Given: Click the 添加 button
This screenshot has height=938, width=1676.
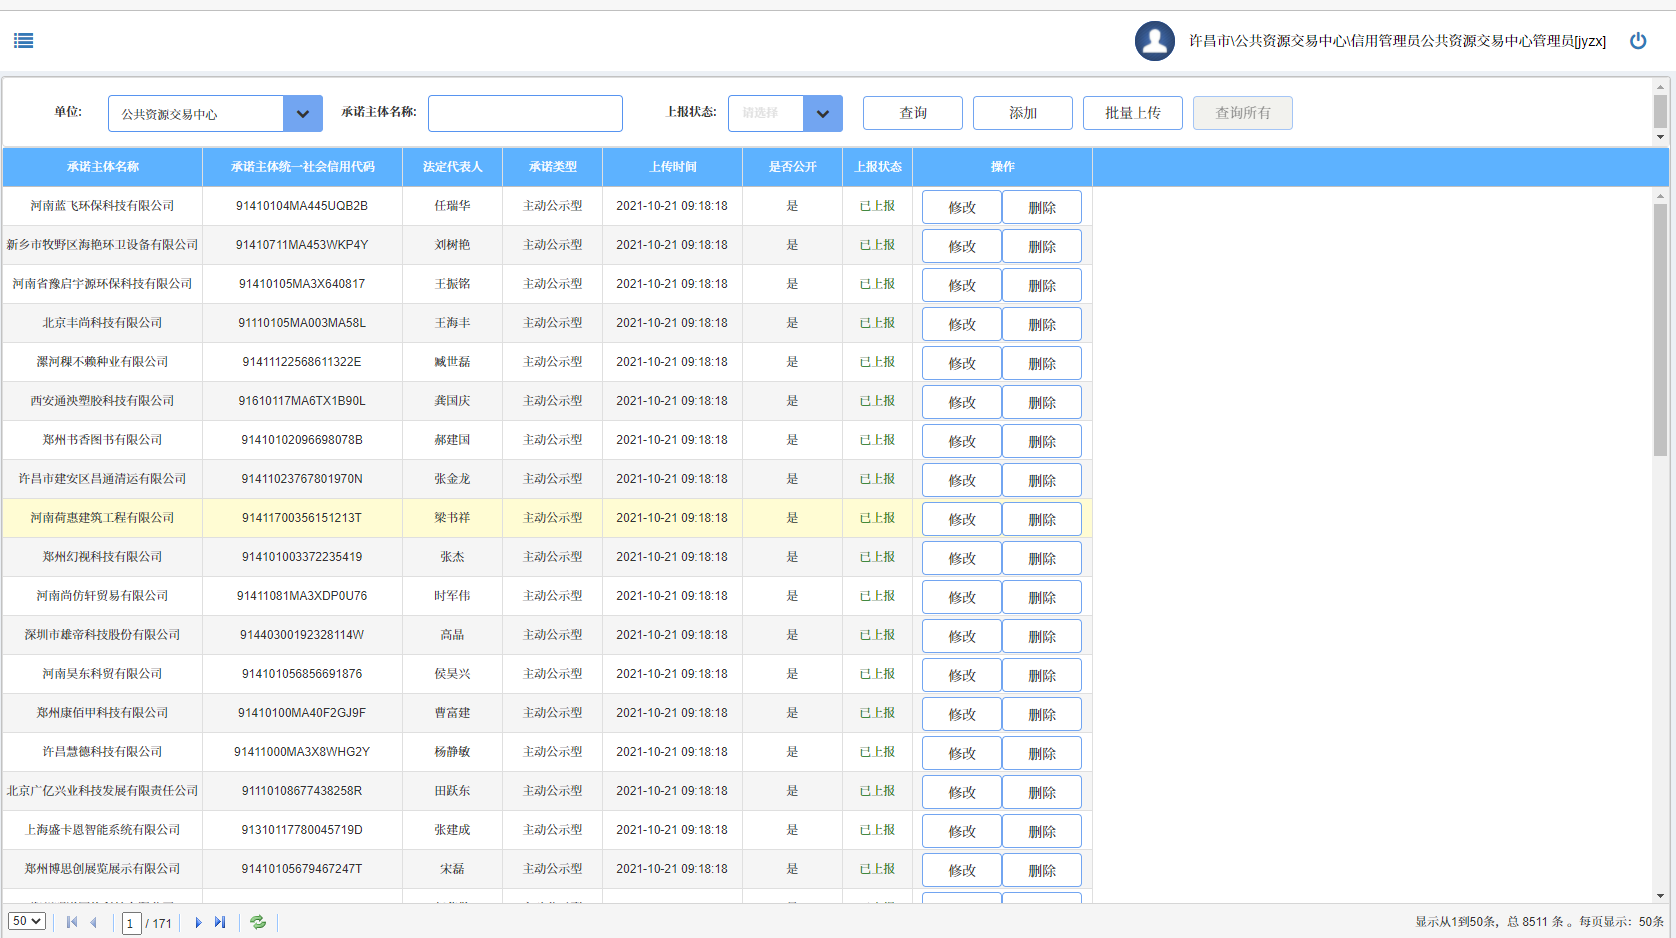Looking at the screenshot, I should tap(1023, 113).
